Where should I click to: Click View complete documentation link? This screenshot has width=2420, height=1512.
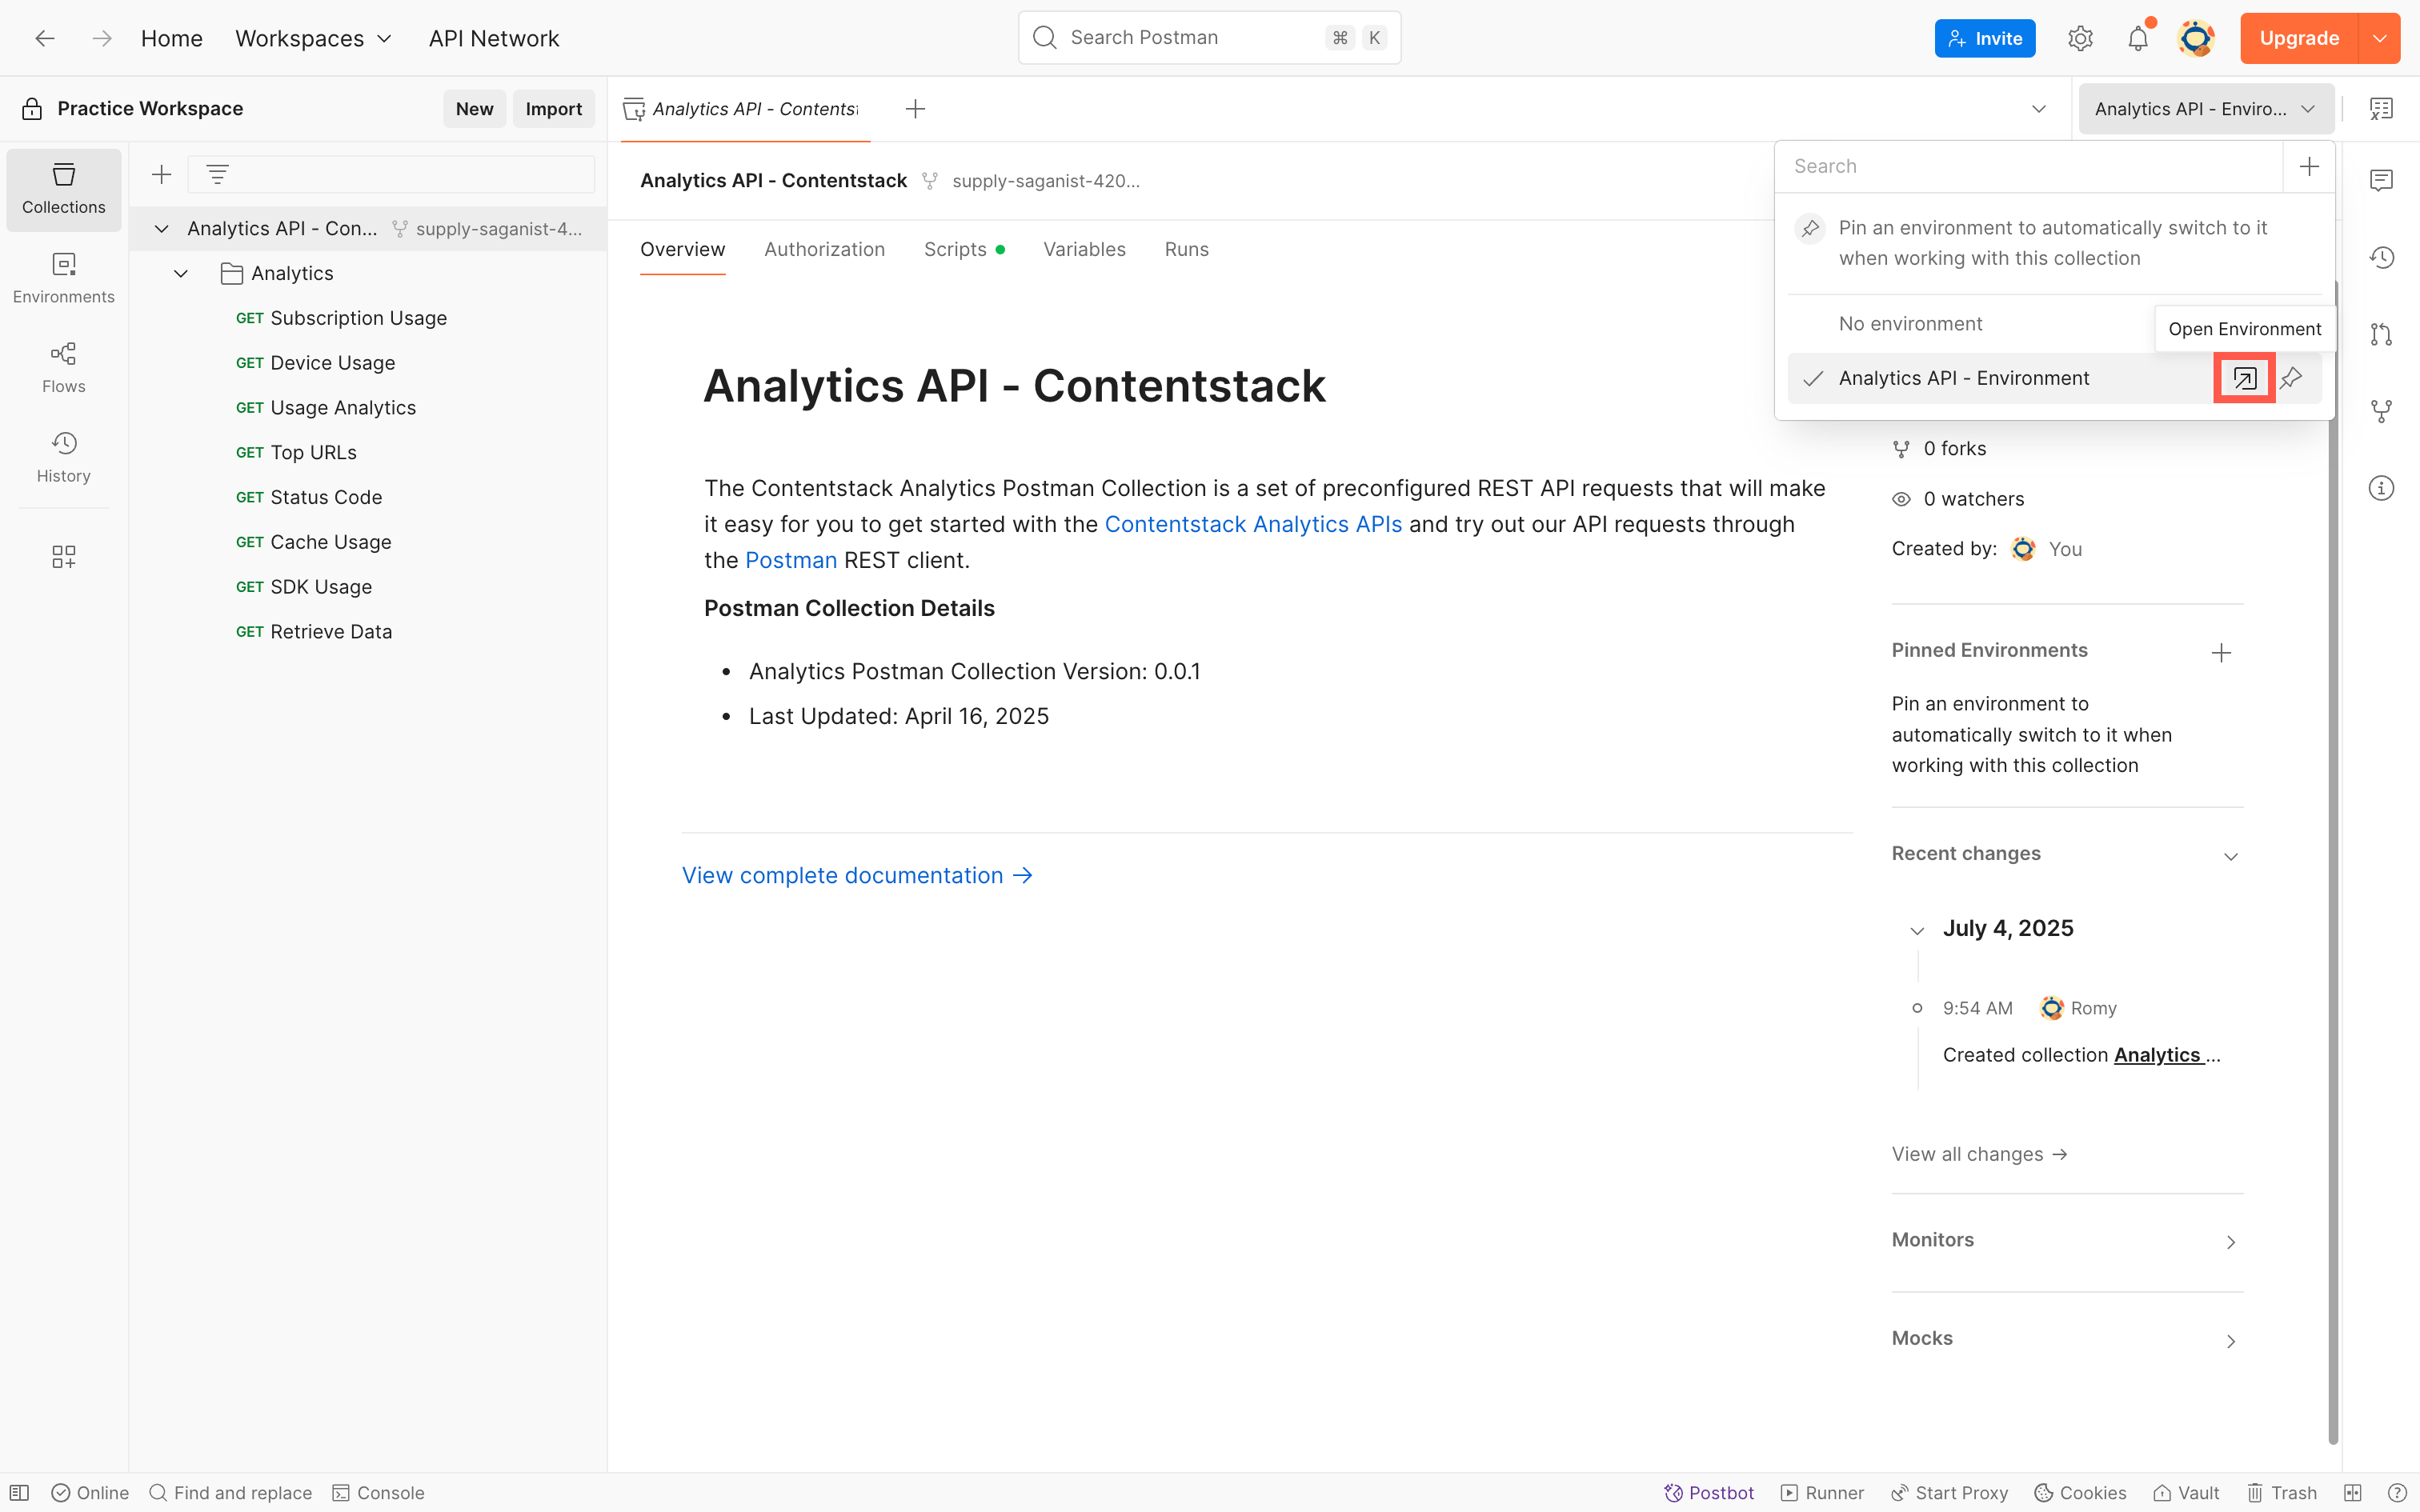point(857,875)
